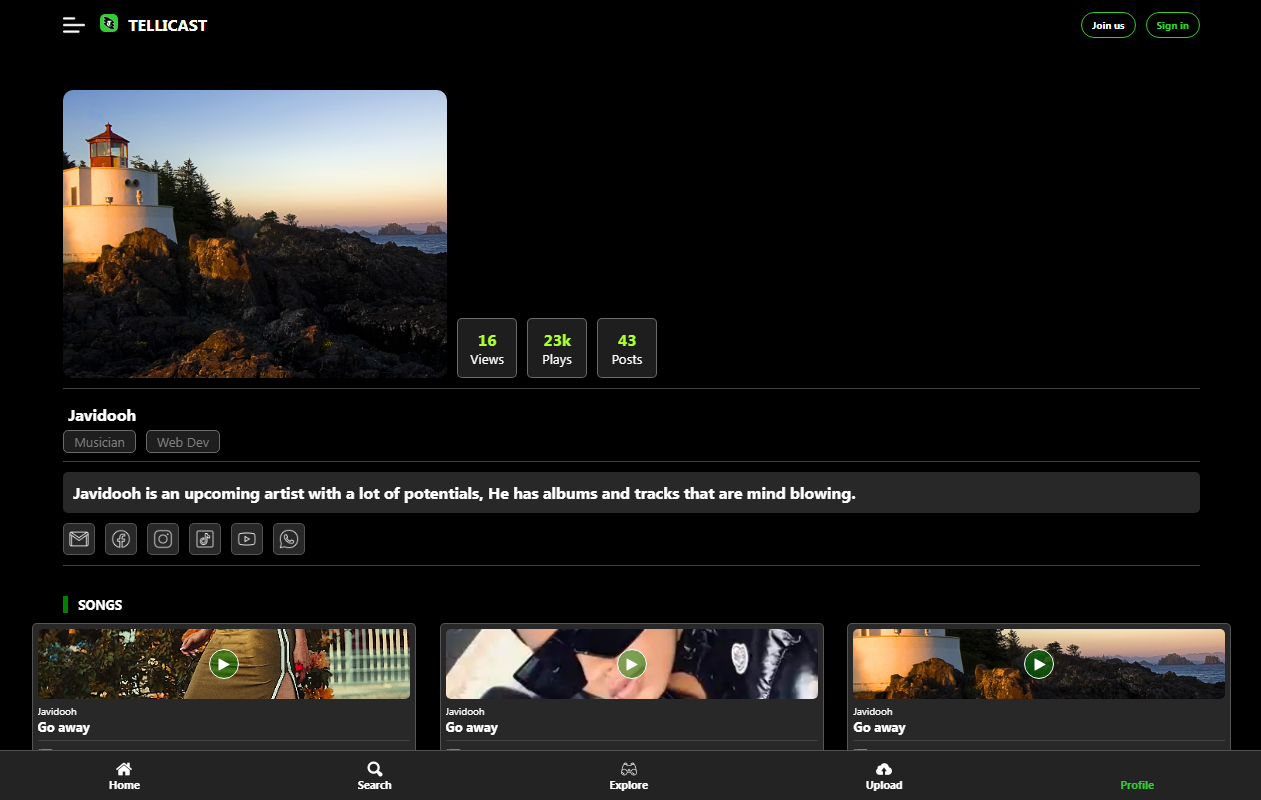Select the Musician tag
The image size is (1261, 800).
coord(99,442)
